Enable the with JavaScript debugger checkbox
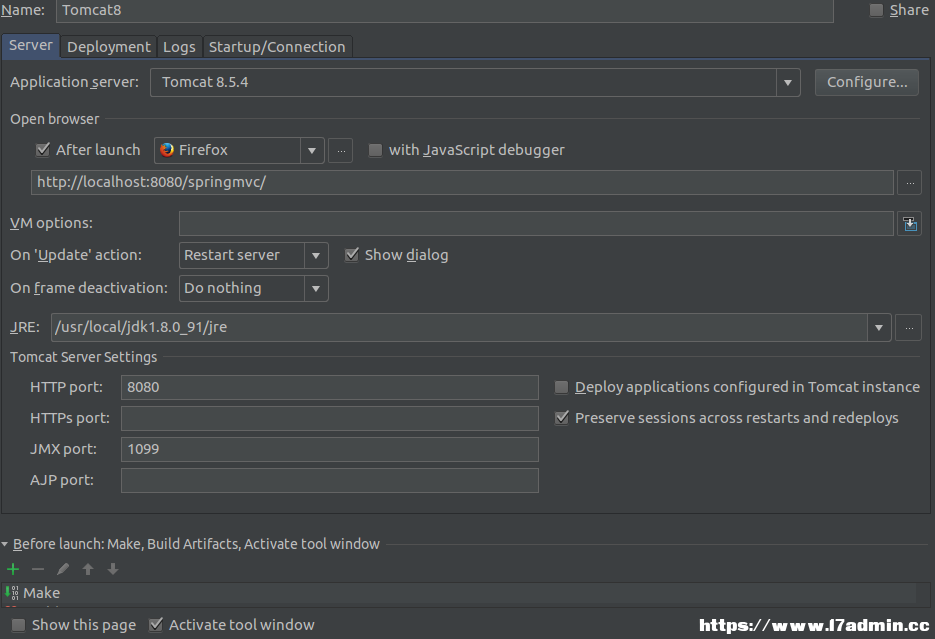 375,150
